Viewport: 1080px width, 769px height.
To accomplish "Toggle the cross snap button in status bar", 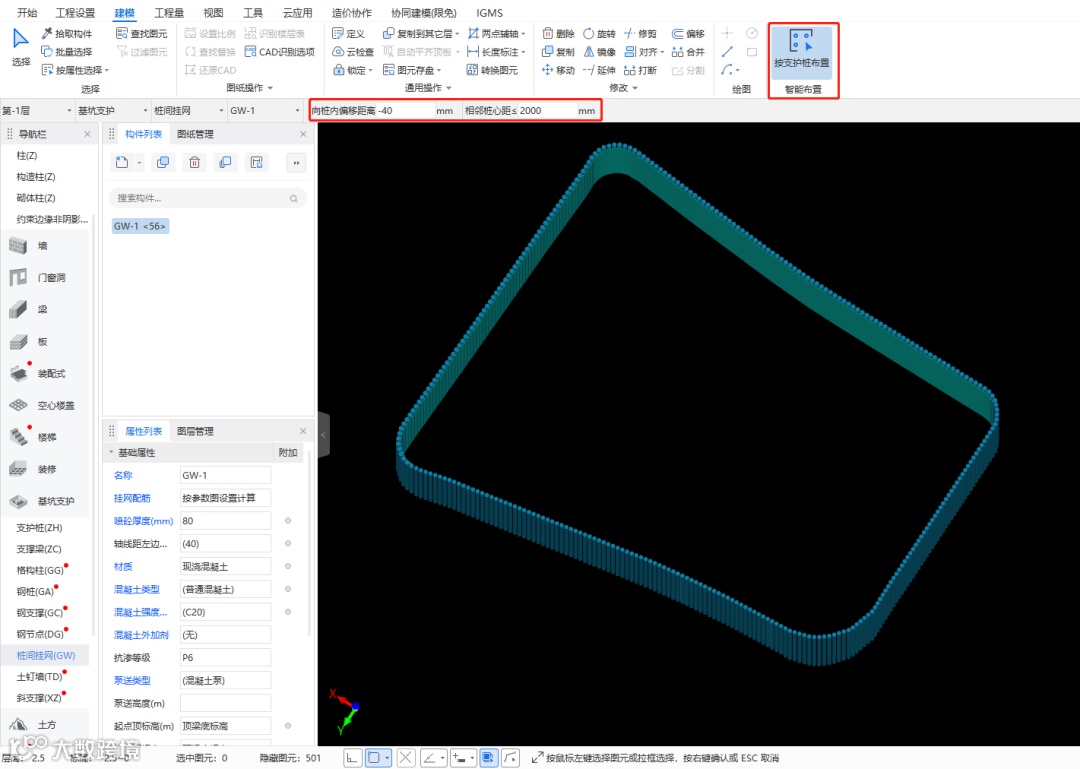I will tap(406, 758).
